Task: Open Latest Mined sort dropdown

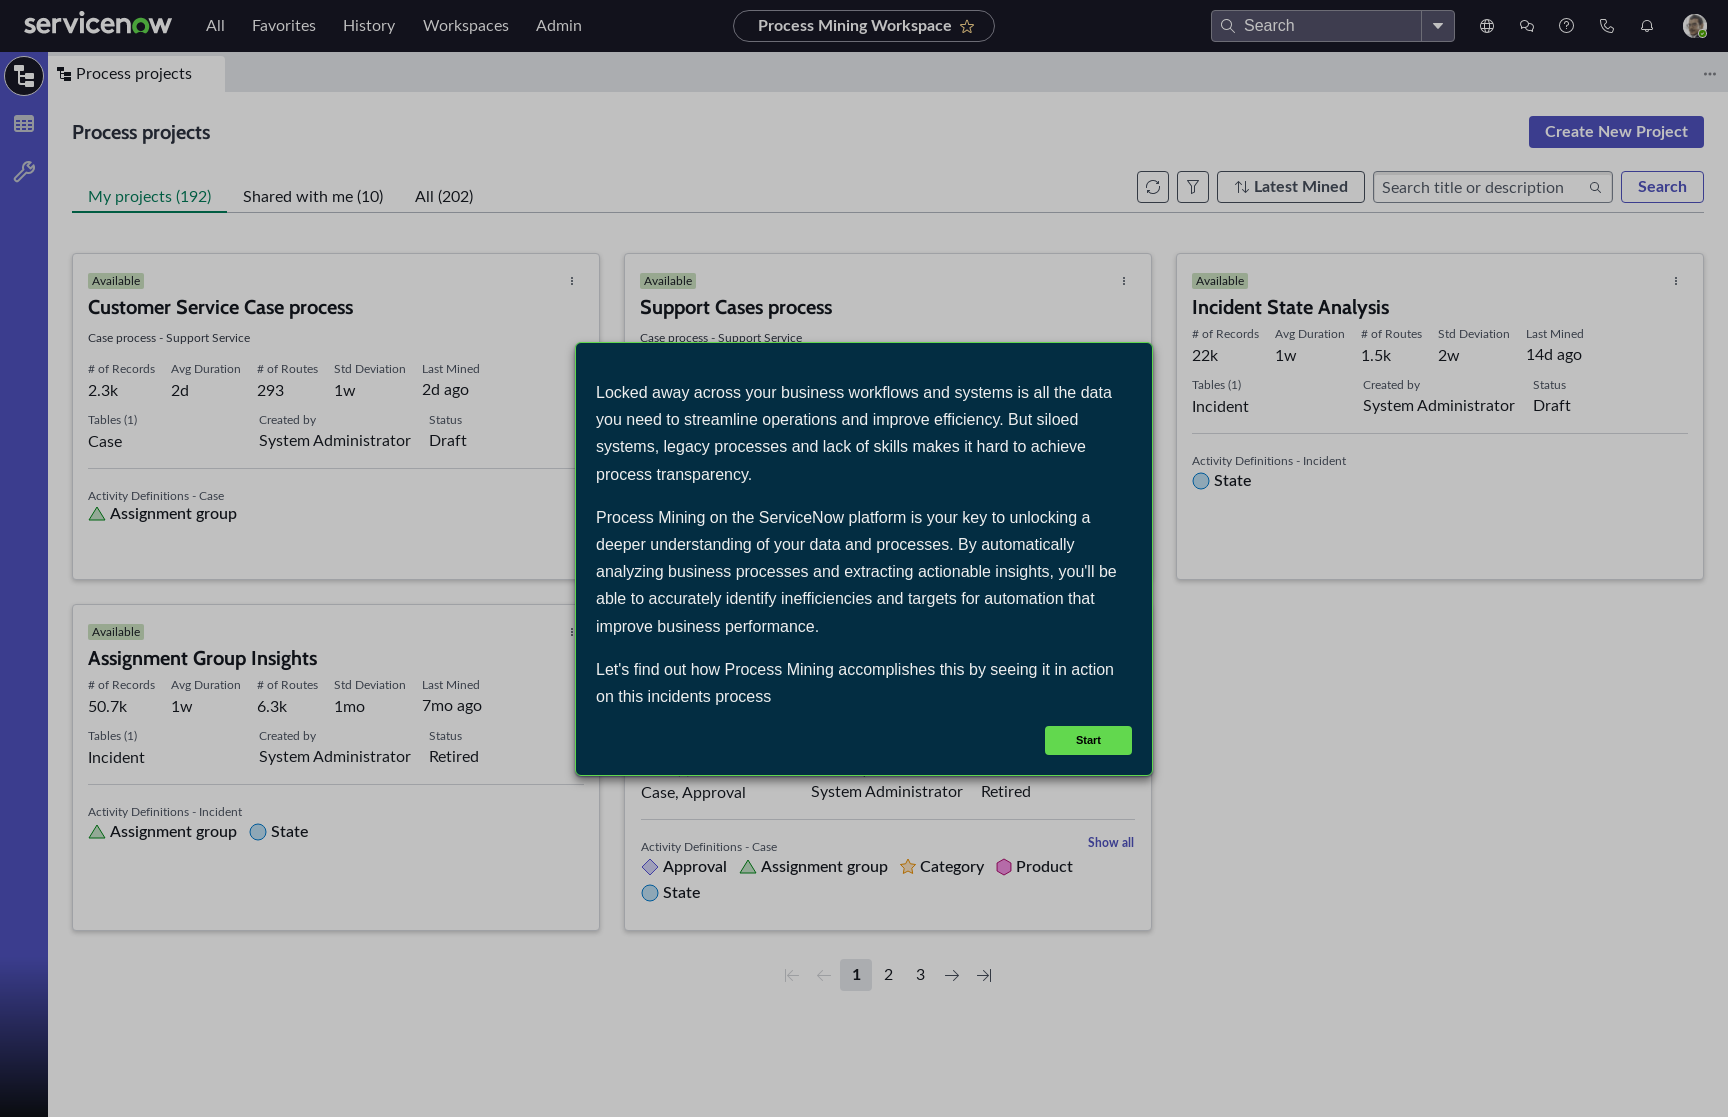Action: [x=1290, y=187]
